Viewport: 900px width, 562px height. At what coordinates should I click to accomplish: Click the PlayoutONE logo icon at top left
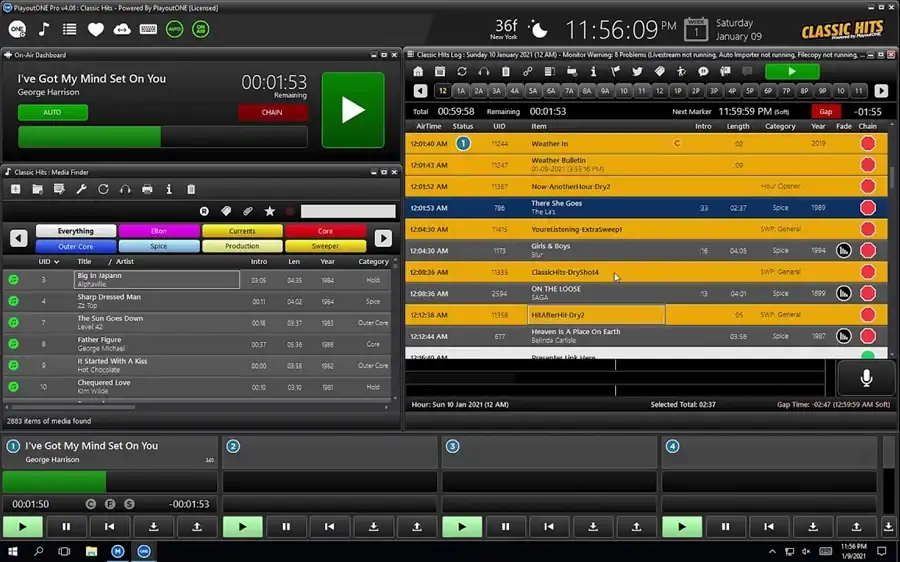[x=17, y=29]
